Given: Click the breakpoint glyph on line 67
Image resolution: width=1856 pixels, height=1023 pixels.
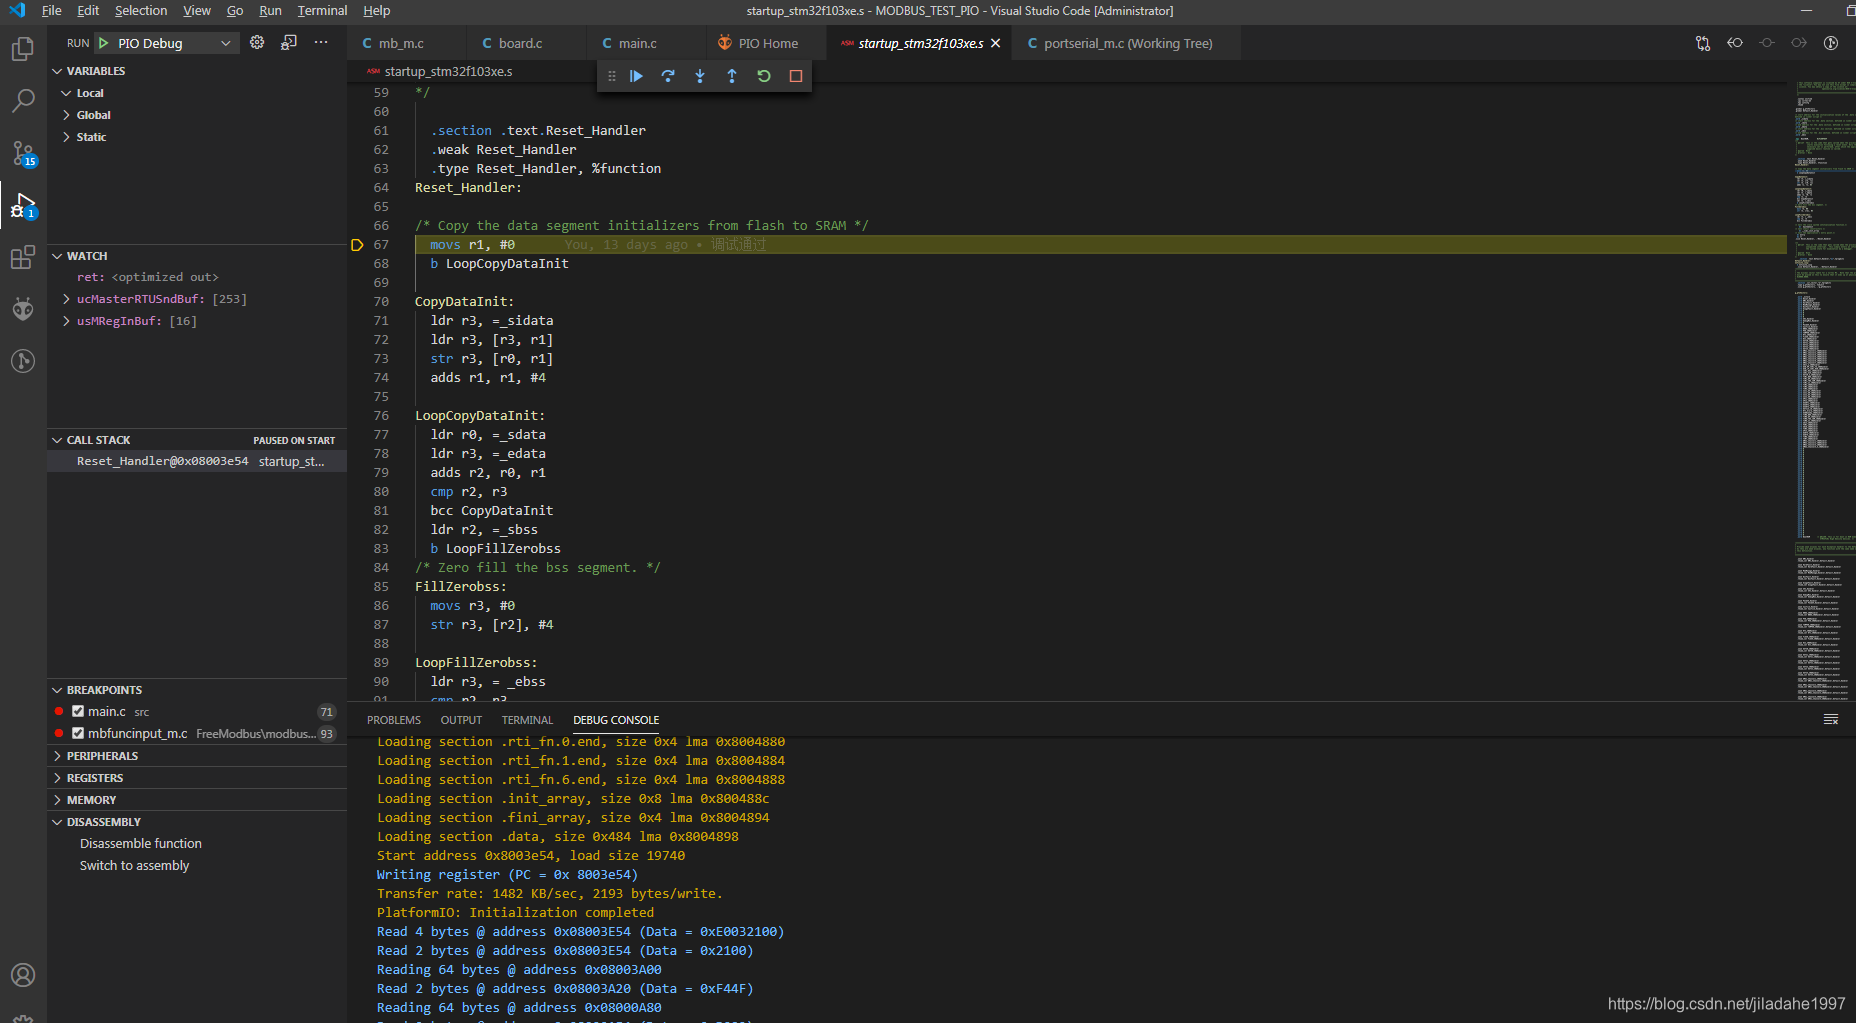Looking at the screenshot, I should [x=357, y=245].
